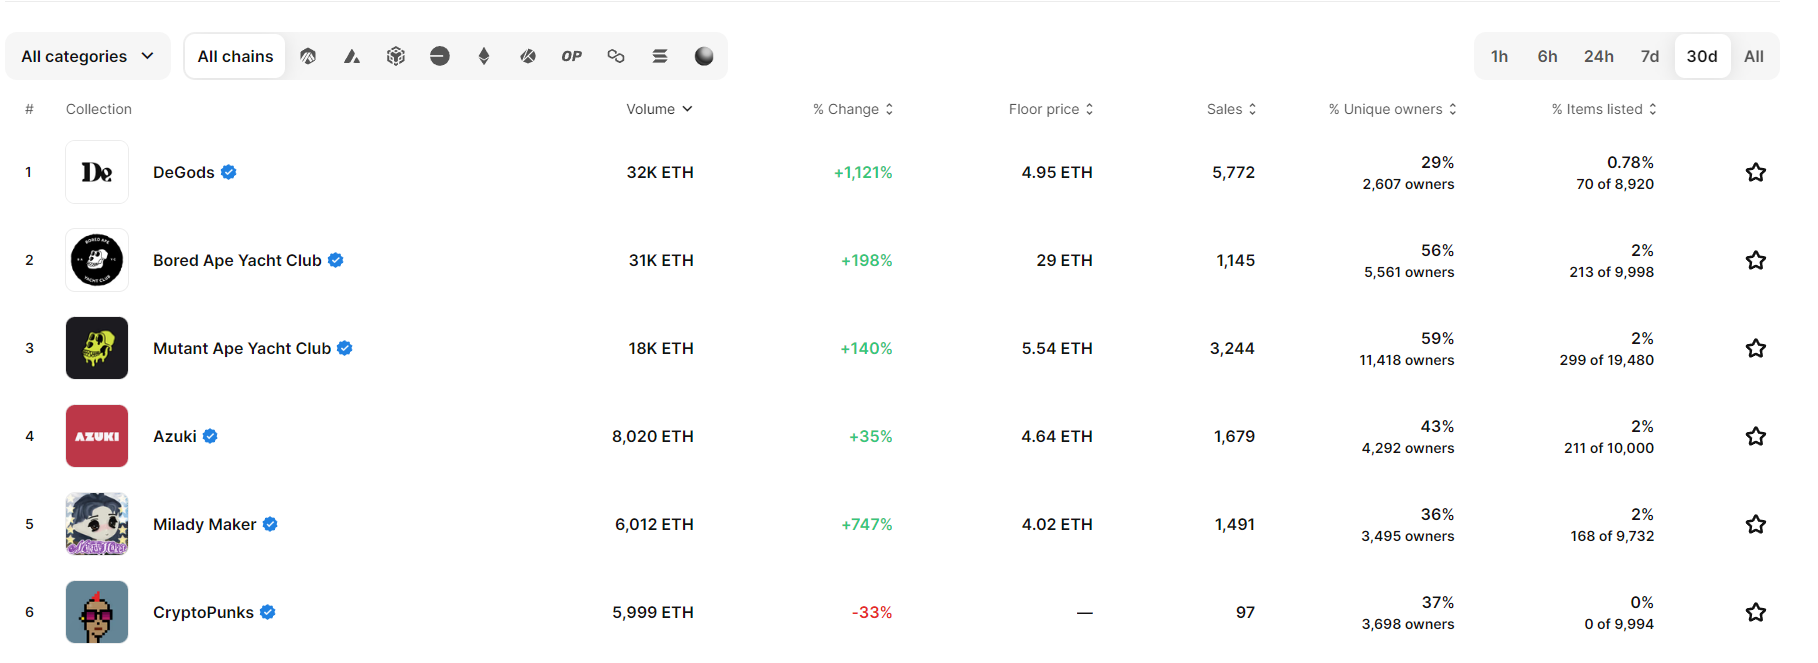Click Azuki verified badge
1818x663 pixels.
pos(210,436)
